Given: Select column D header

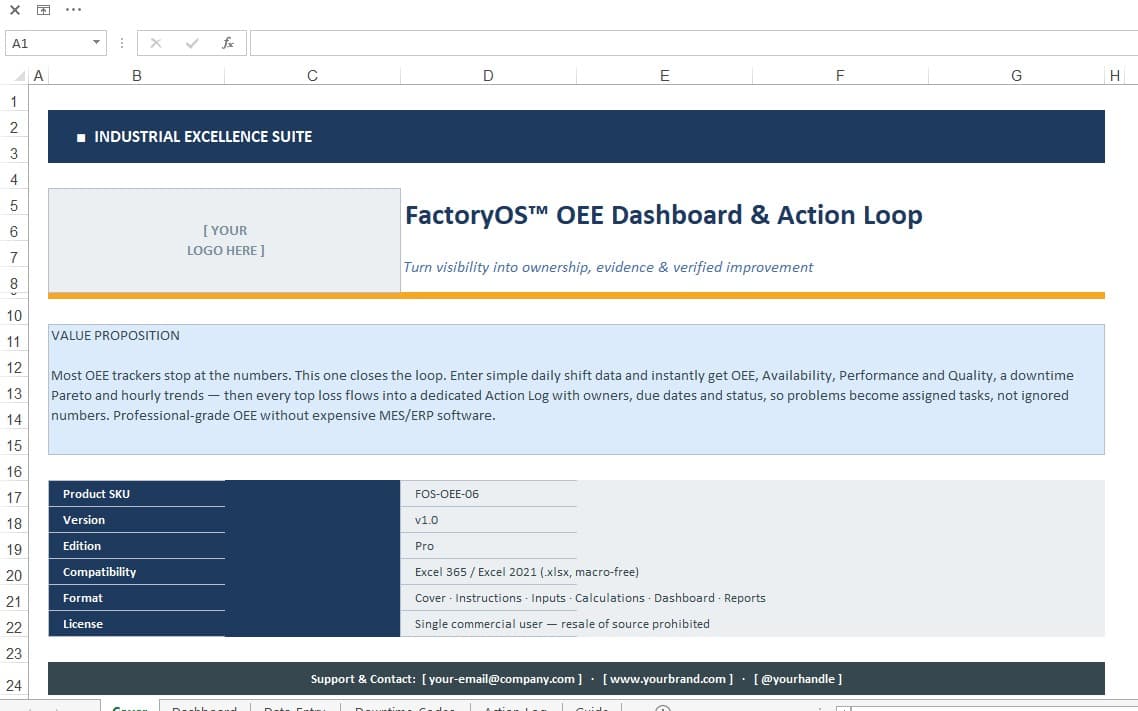Looking at the screenshot, I should click(x=488, y=75).
